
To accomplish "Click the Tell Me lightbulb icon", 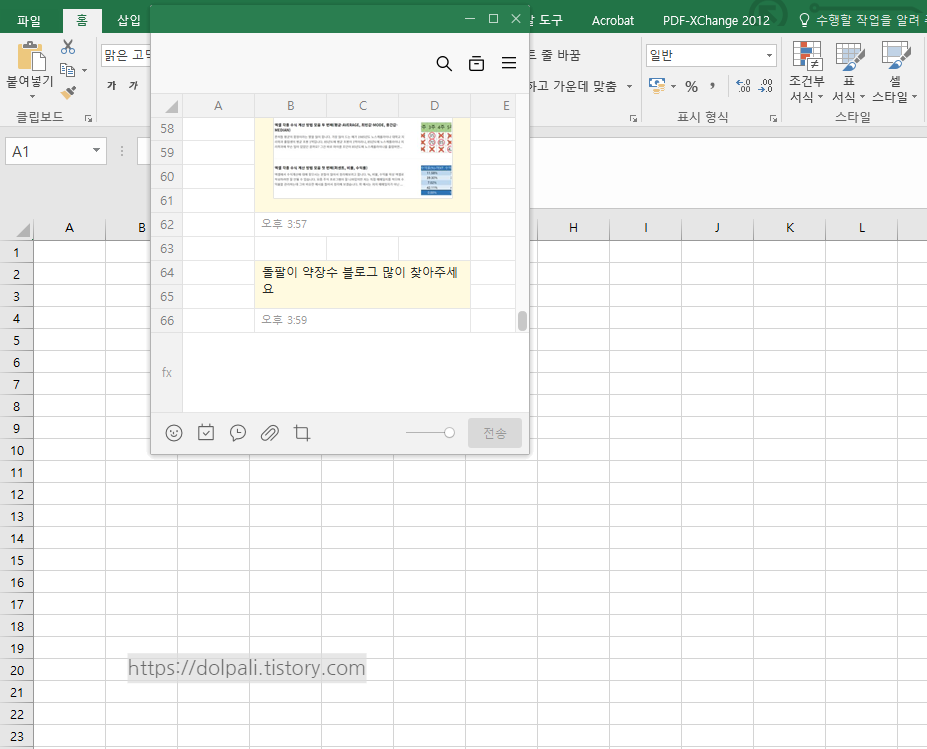I will 803,20.
